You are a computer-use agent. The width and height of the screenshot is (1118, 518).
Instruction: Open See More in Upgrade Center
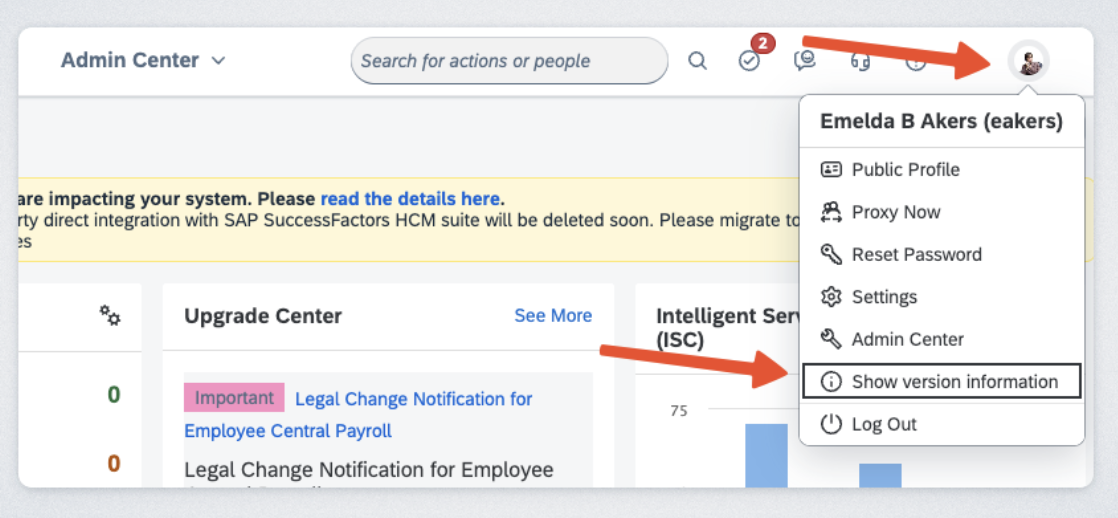[553, 316]
